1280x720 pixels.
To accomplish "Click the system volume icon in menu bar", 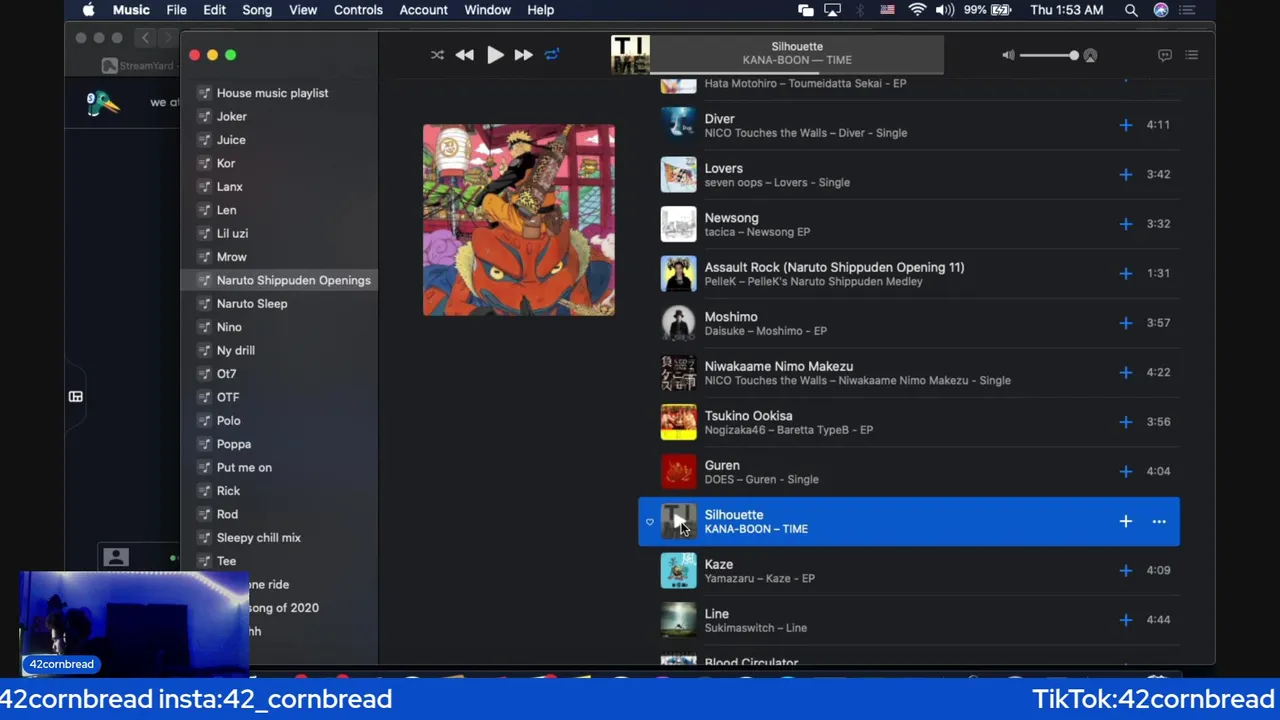I will (x=945, y=10).
